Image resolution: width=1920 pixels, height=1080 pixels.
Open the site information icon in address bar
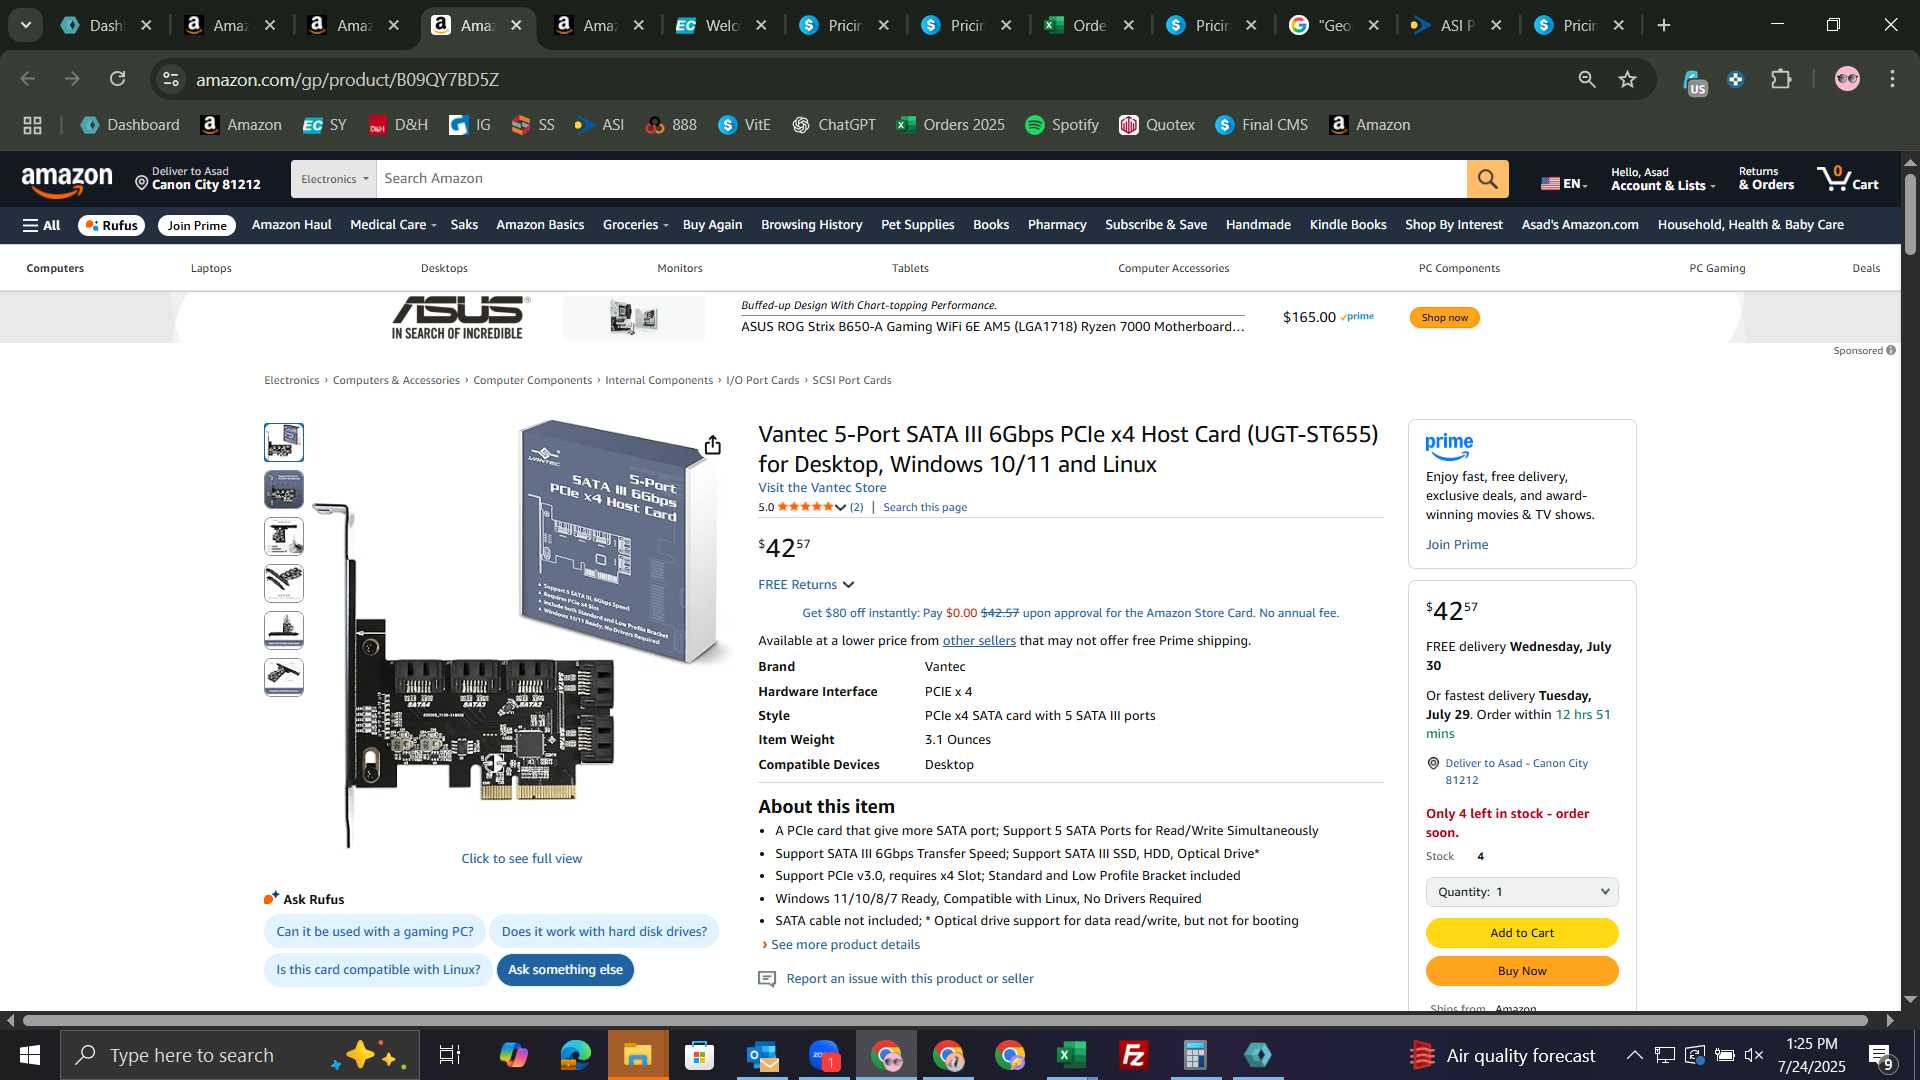171,79
